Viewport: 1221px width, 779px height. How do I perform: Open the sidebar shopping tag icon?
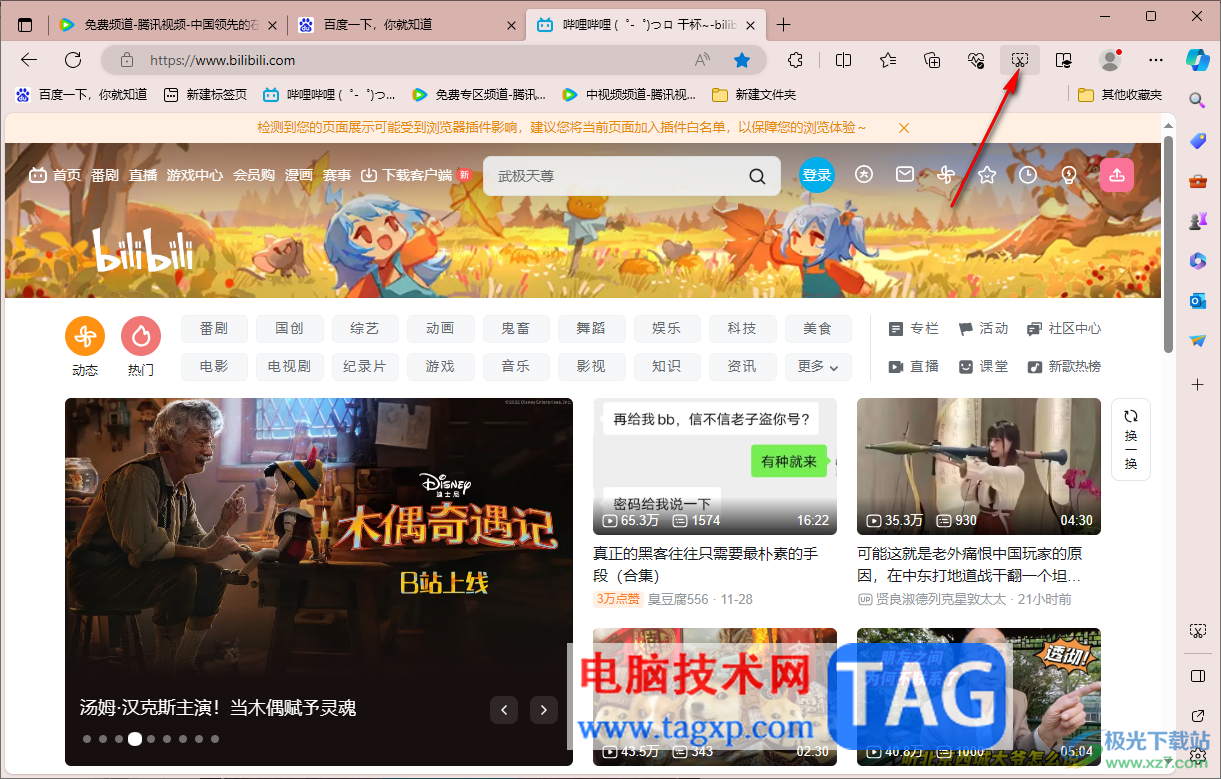pyautogui.click(x=1197, y=141)
